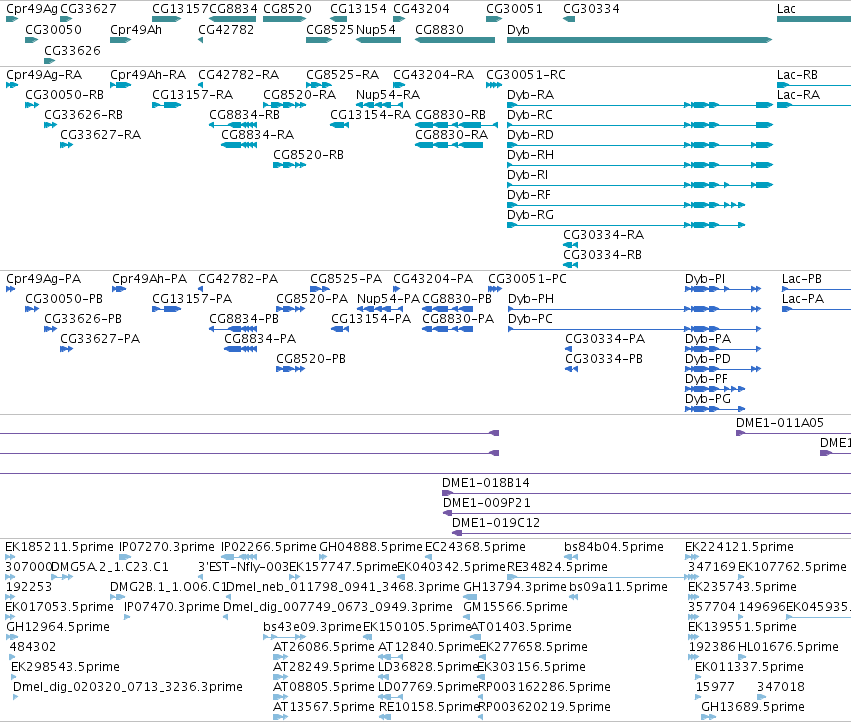The height and width of the screenshot is (722, 851).
Task: Open the "Cpr49Ah-PA" protein label
Action: (x=150, y=279)
